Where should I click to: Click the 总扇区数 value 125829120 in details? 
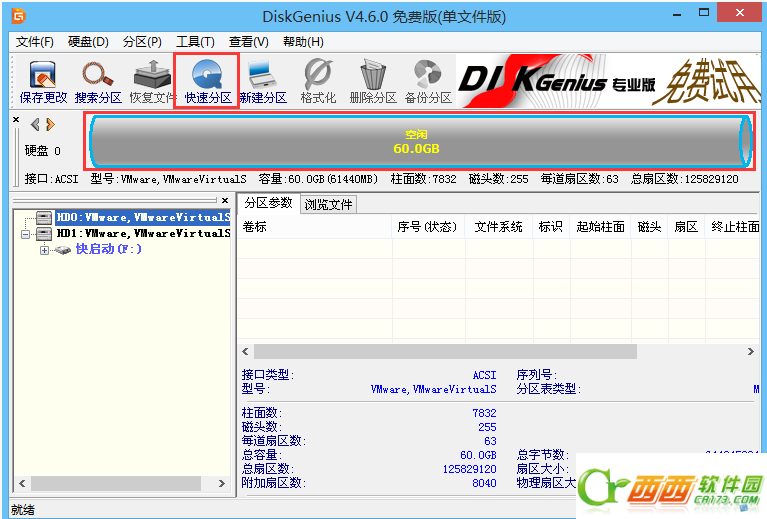470,470
